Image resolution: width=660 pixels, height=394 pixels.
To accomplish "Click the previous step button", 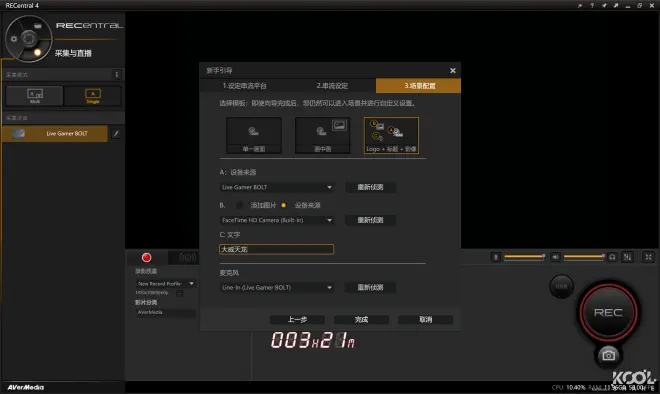I will pos(297,319).
